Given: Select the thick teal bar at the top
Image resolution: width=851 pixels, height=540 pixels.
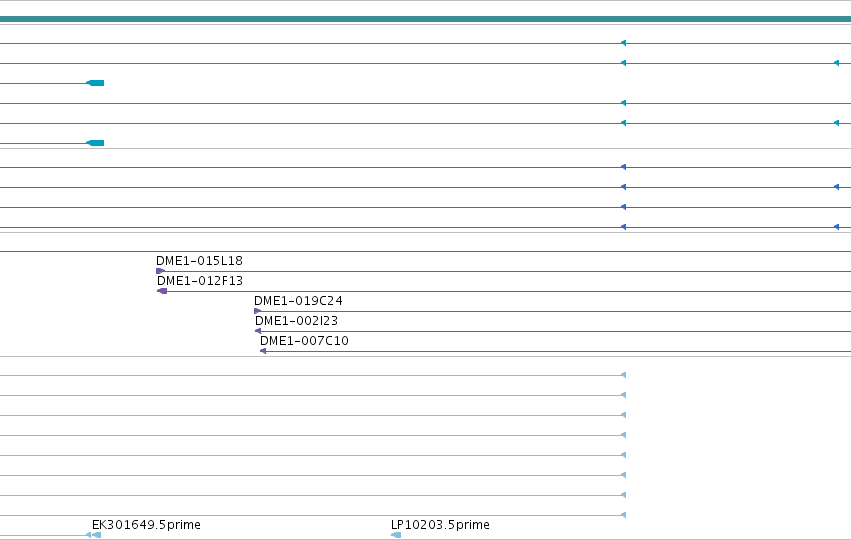Looking at the screenshot, I should coord(426,19).
